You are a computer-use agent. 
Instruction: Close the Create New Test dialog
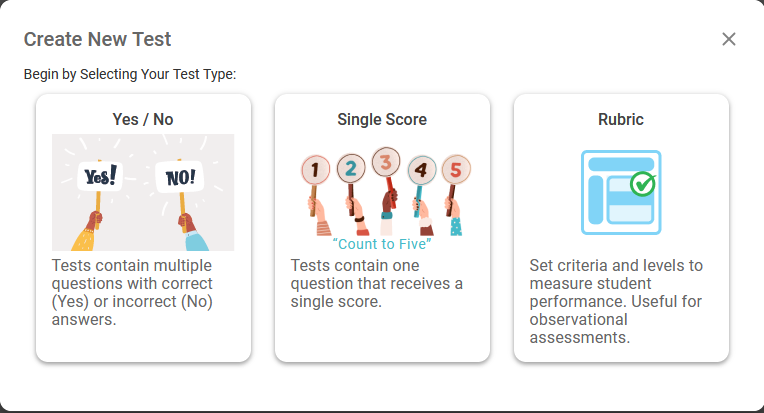728,39
